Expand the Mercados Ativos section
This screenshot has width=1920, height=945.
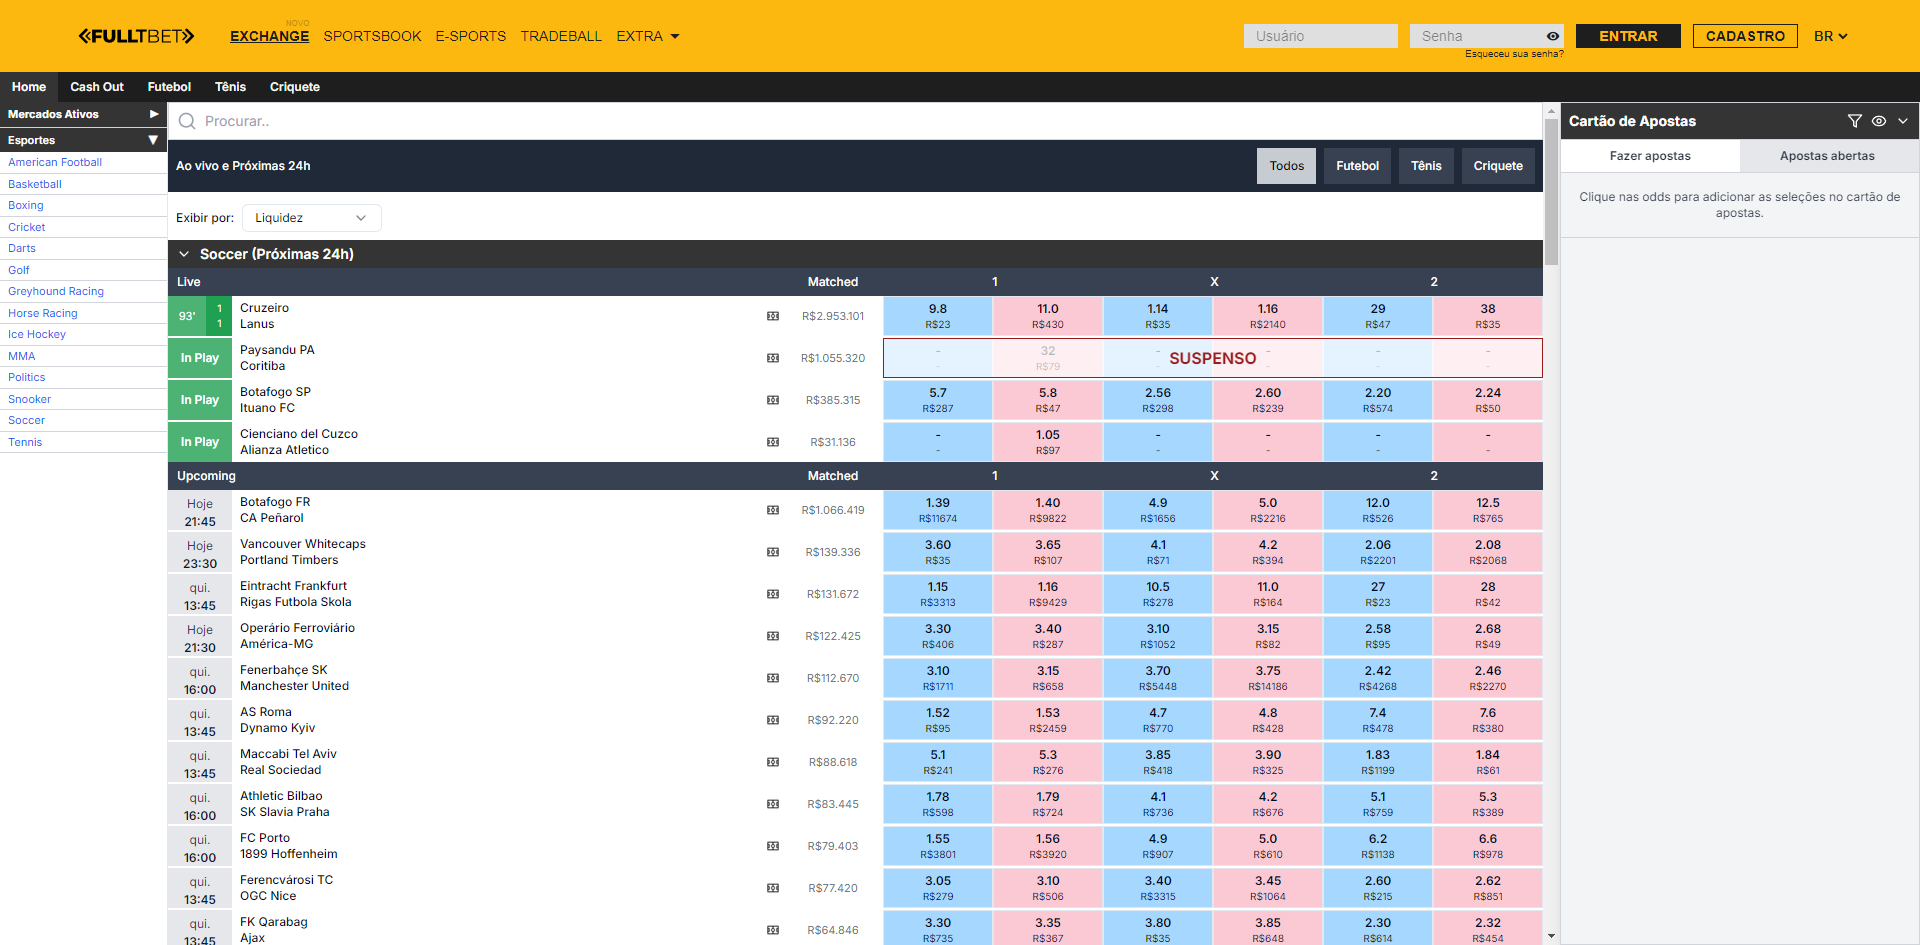point(83,114)
